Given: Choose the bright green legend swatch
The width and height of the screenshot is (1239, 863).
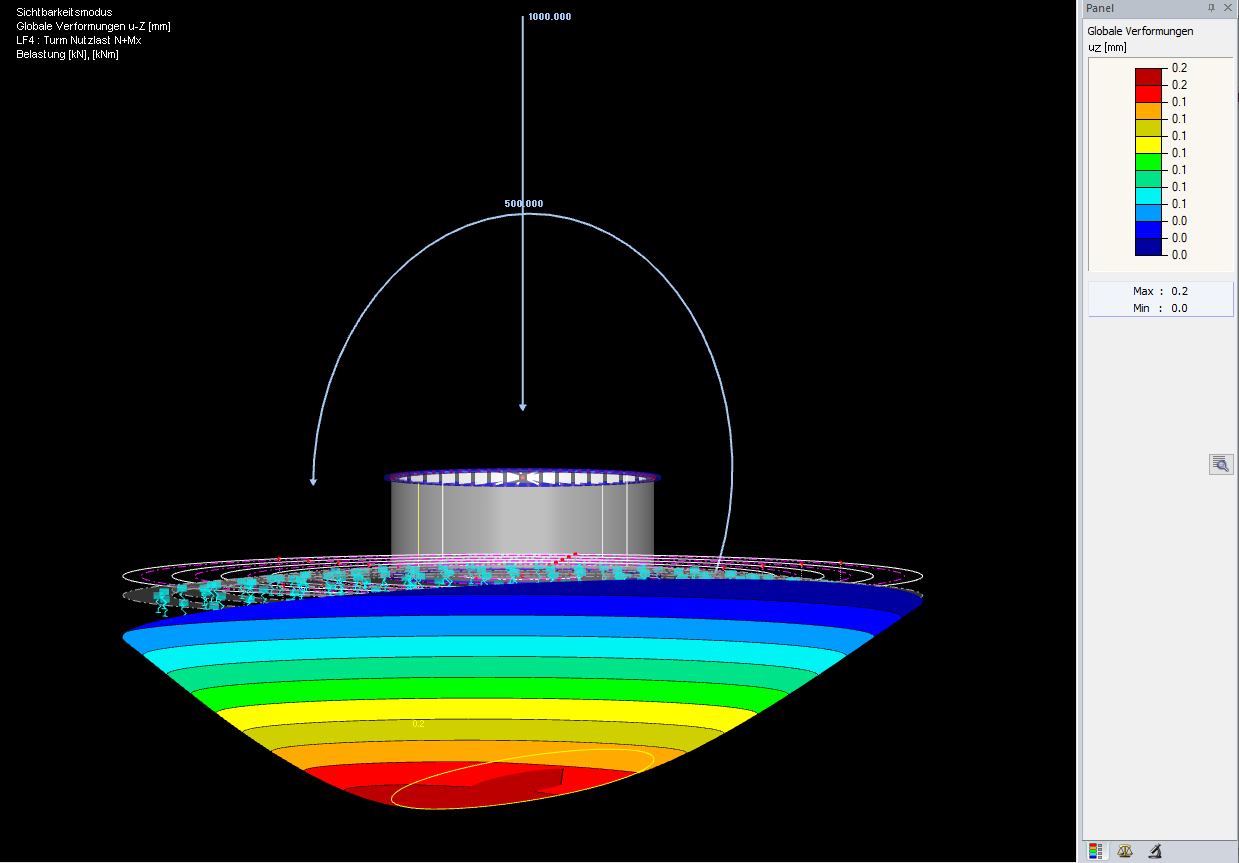Looking at the screenshot, I should coord(1148,162).
